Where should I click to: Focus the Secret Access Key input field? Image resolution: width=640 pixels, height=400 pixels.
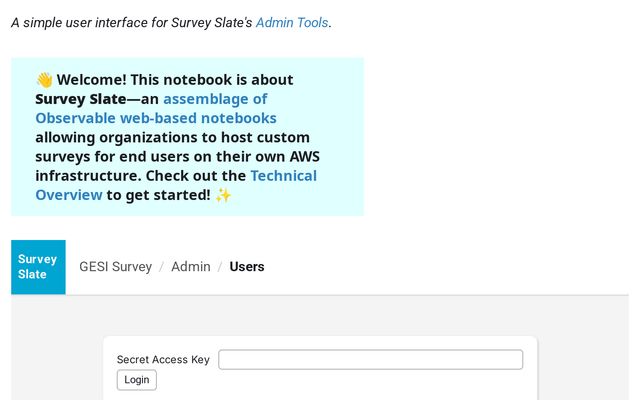370,360
